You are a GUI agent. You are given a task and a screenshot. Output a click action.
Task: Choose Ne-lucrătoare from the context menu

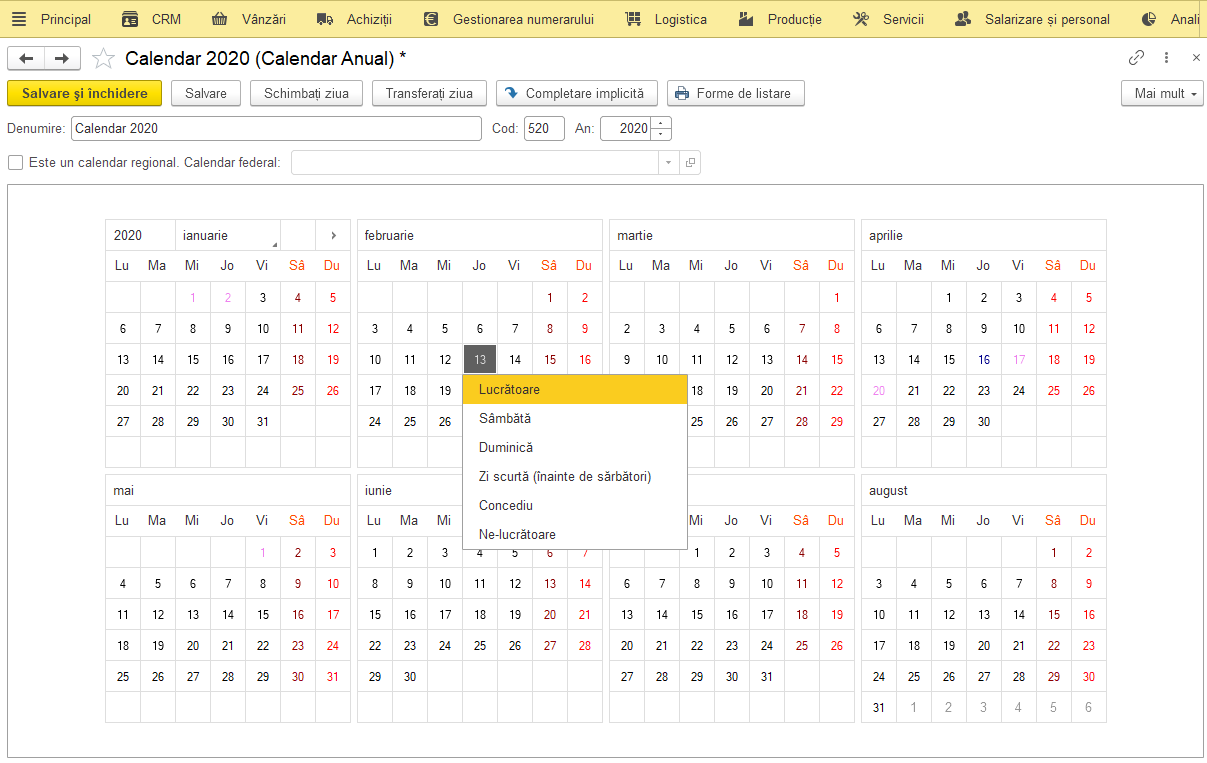[575, 534]
